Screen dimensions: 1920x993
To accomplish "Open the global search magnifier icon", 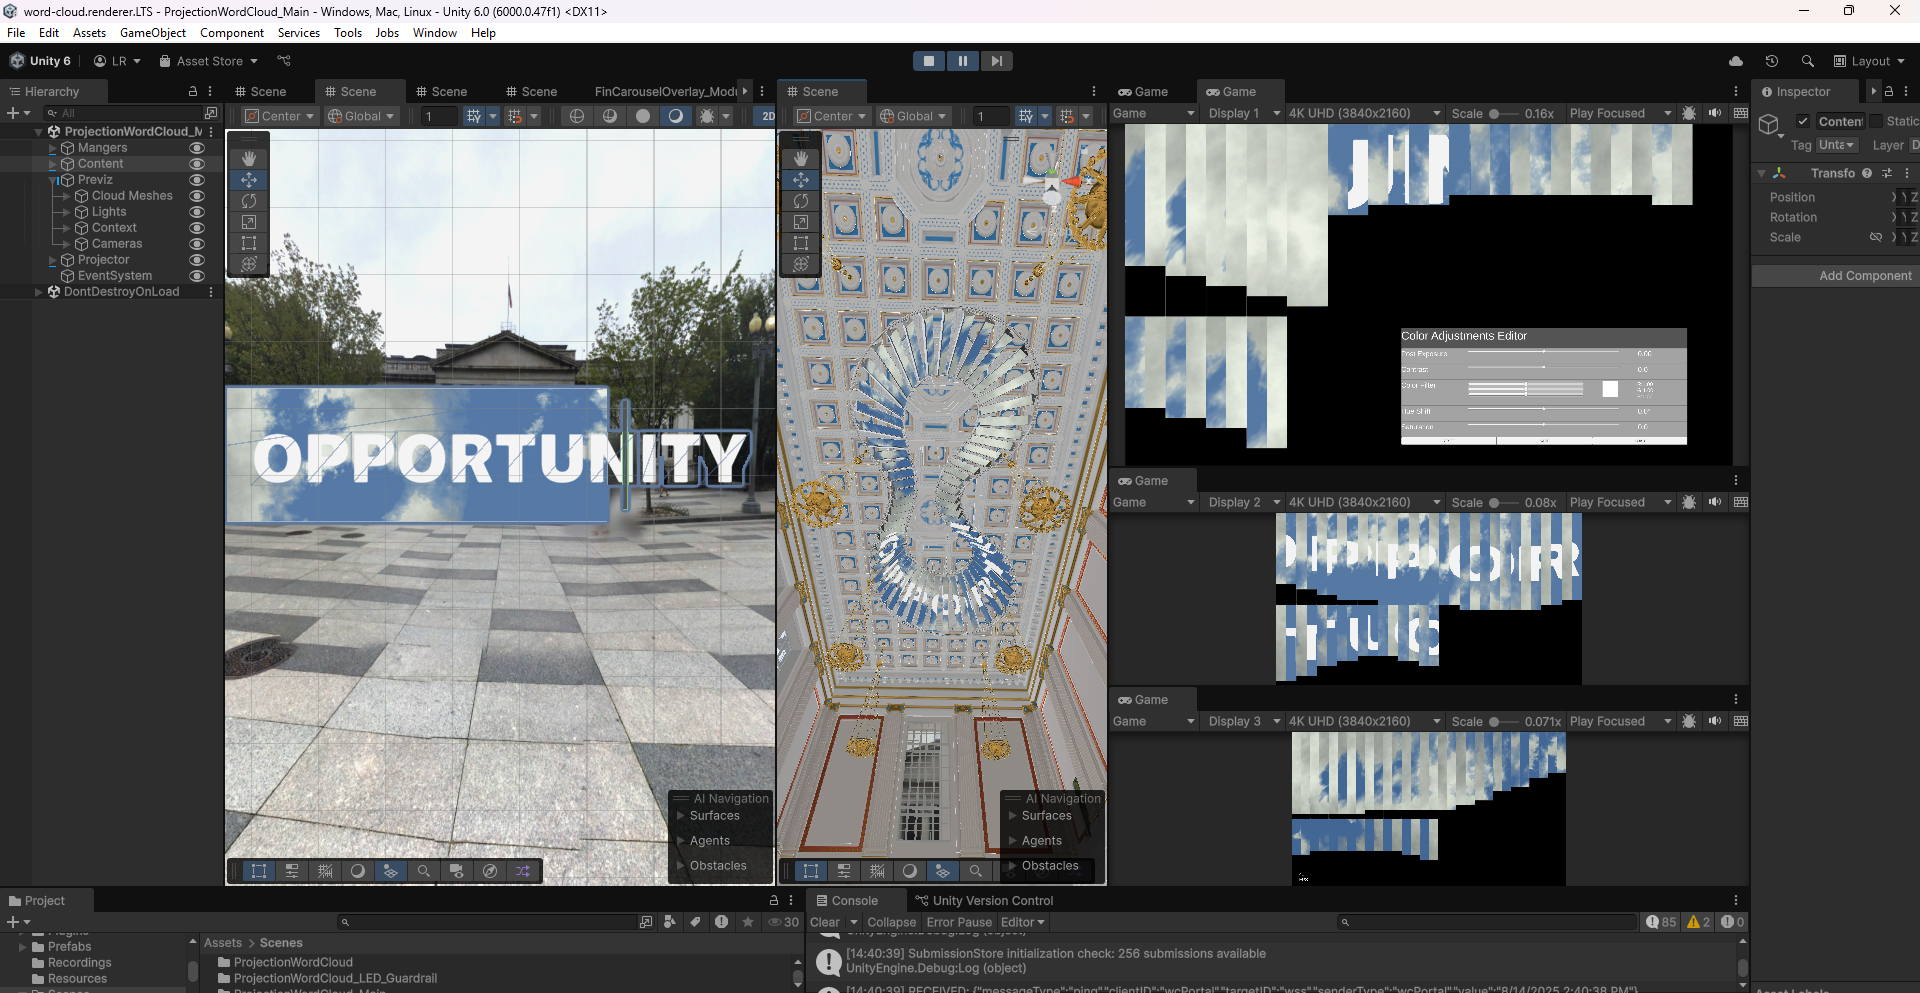I will [1807, 61].
